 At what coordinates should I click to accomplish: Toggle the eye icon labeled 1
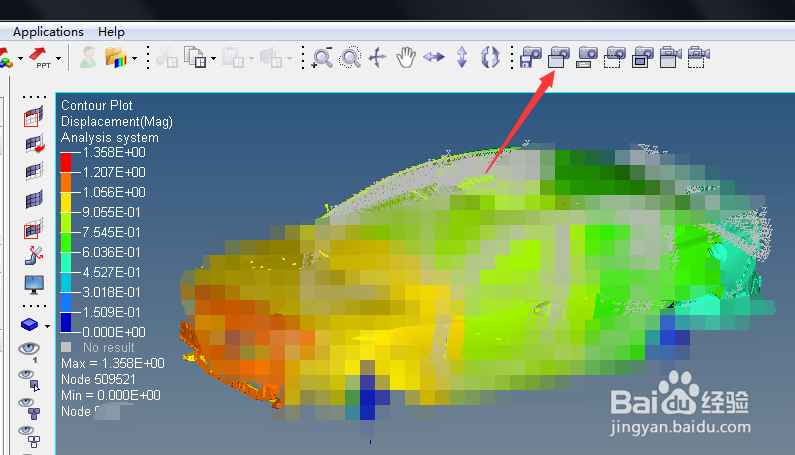click(29, 350)
